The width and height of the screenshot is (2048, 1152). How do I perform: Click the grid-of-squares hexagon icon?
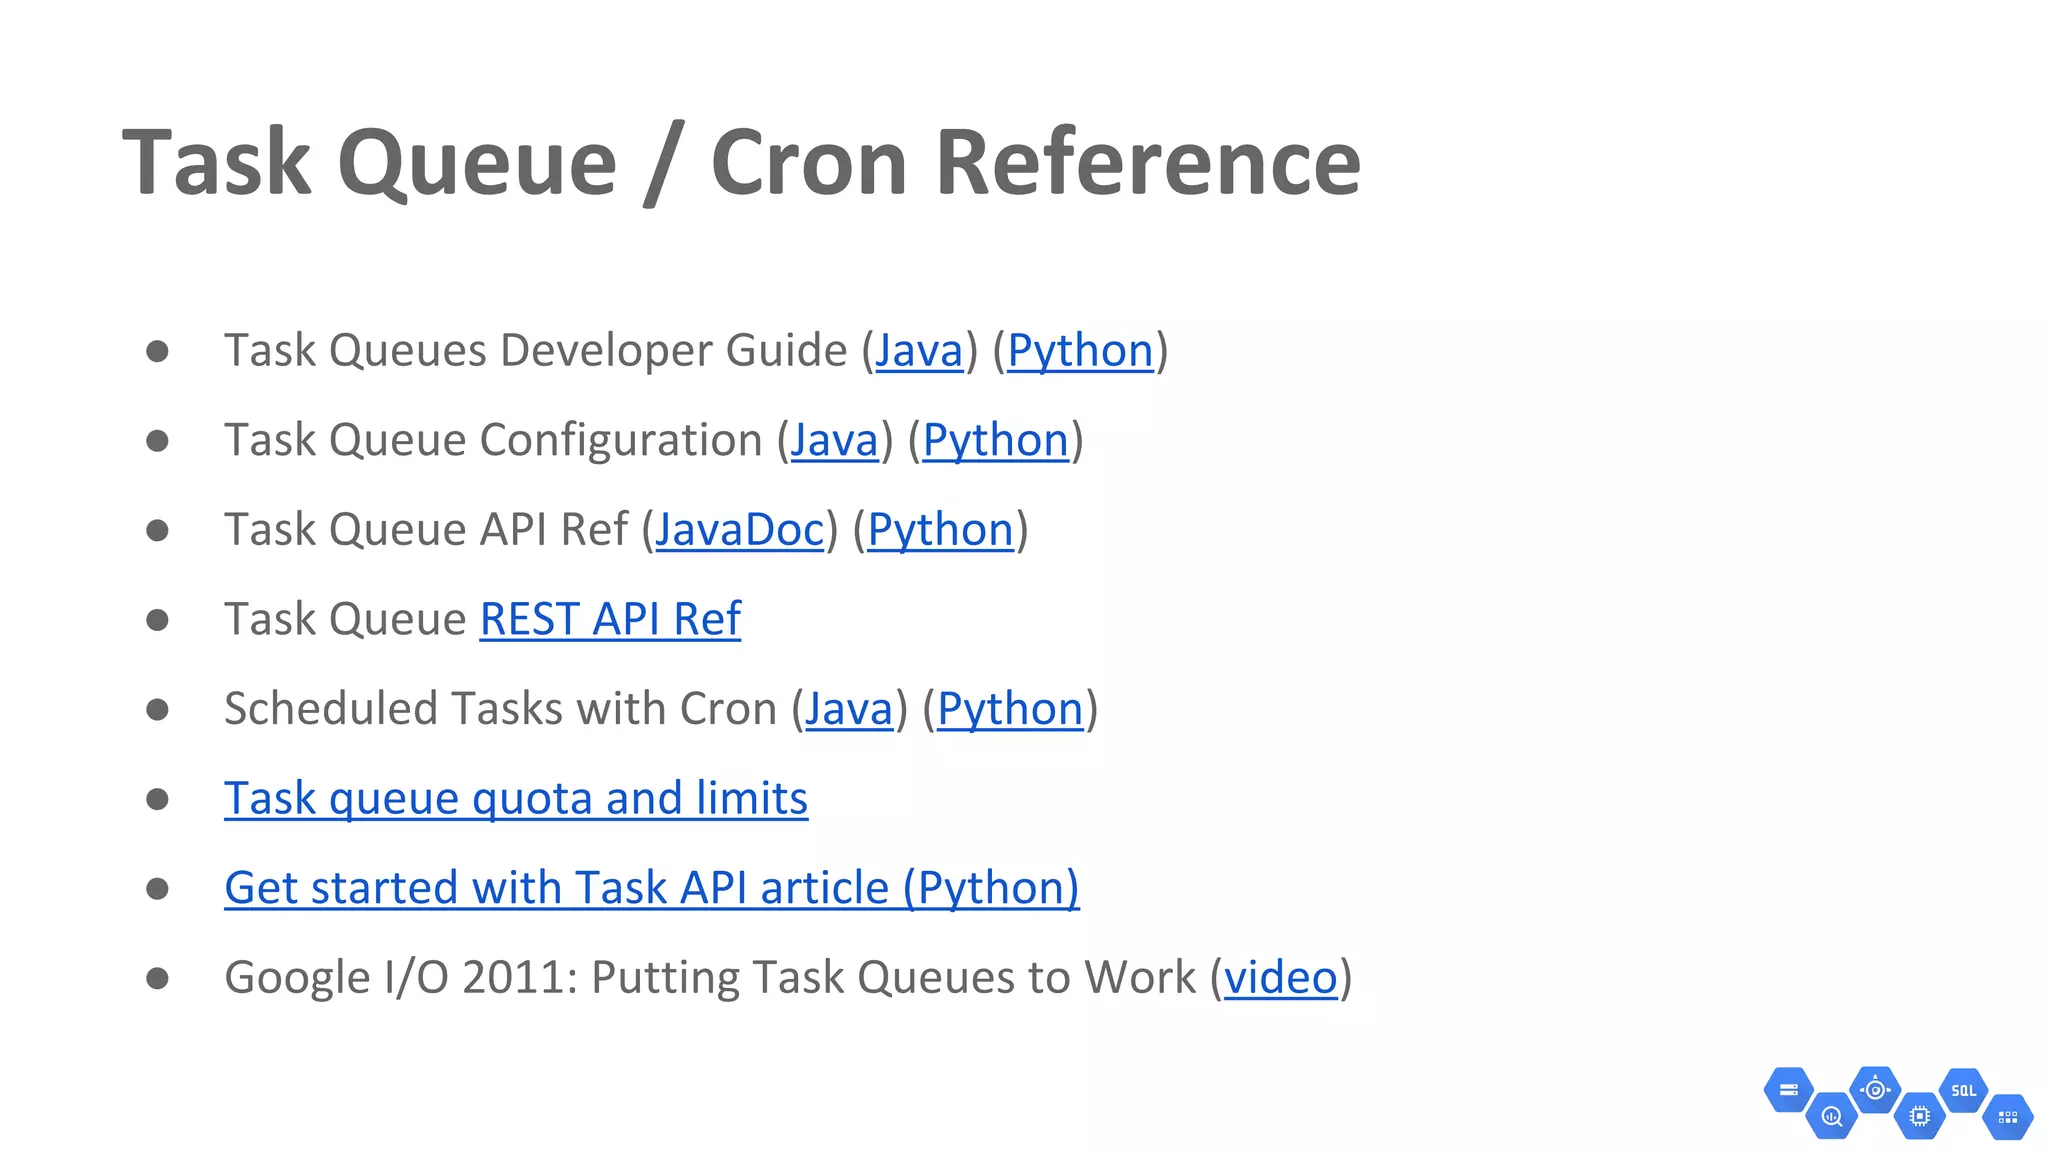click(x=2007, y=1117)
